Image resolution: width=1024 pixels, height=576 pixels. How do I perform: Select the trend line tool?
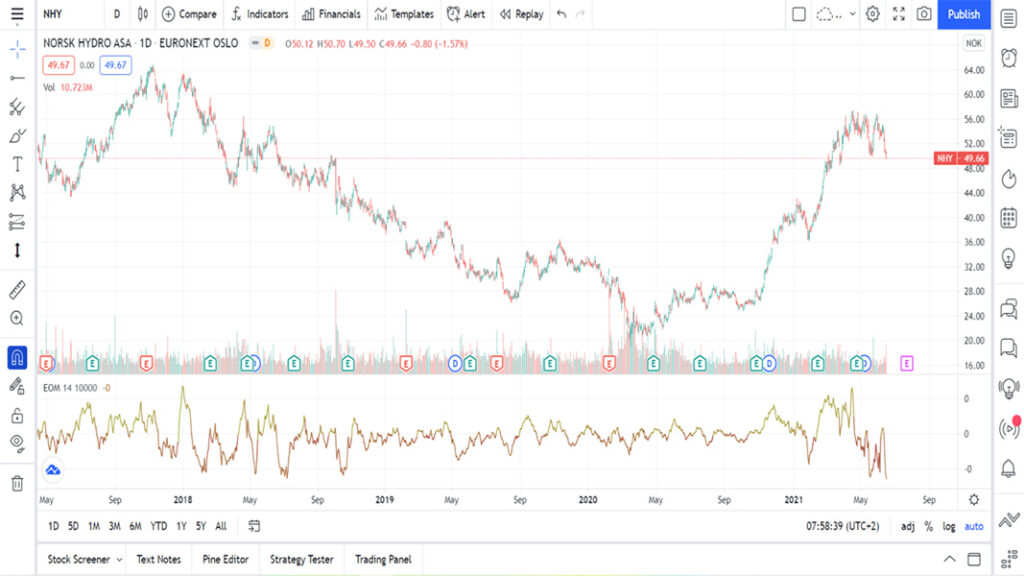coord(17,78)
